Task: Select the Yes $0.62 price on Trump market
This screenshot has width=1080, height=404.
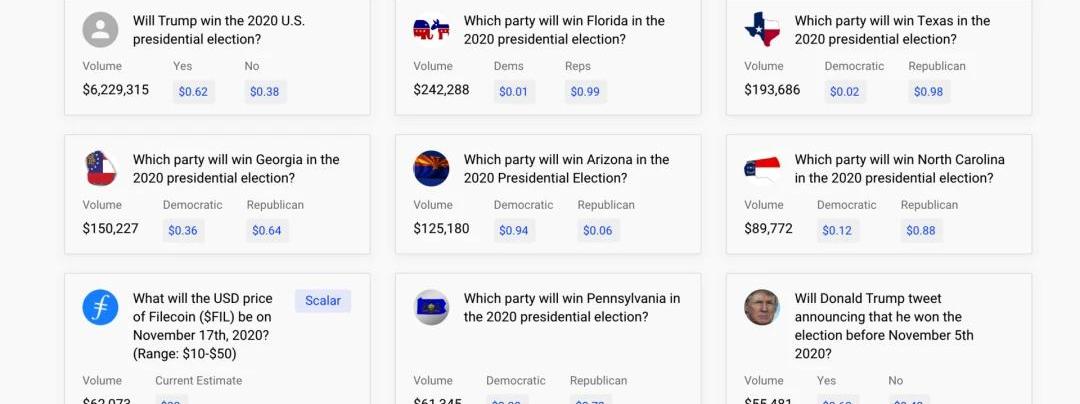Action: (193, 92)
